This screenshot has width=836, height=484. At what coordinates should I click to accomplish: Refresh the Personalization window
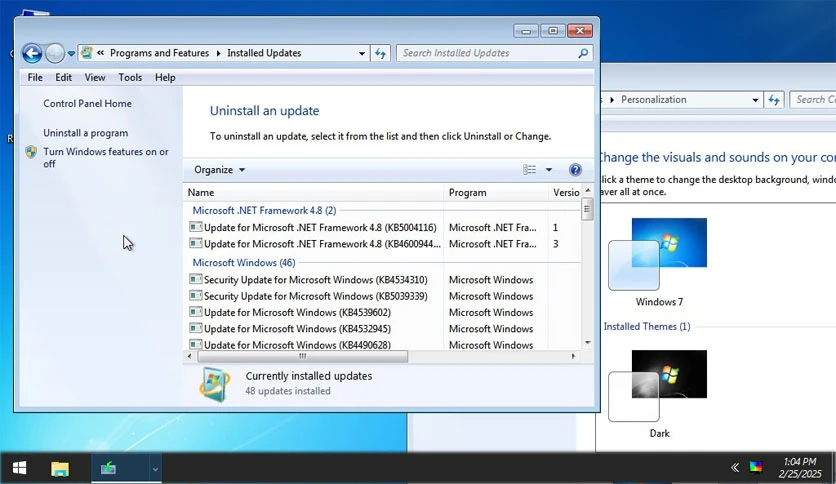click(x=774, y=100)
